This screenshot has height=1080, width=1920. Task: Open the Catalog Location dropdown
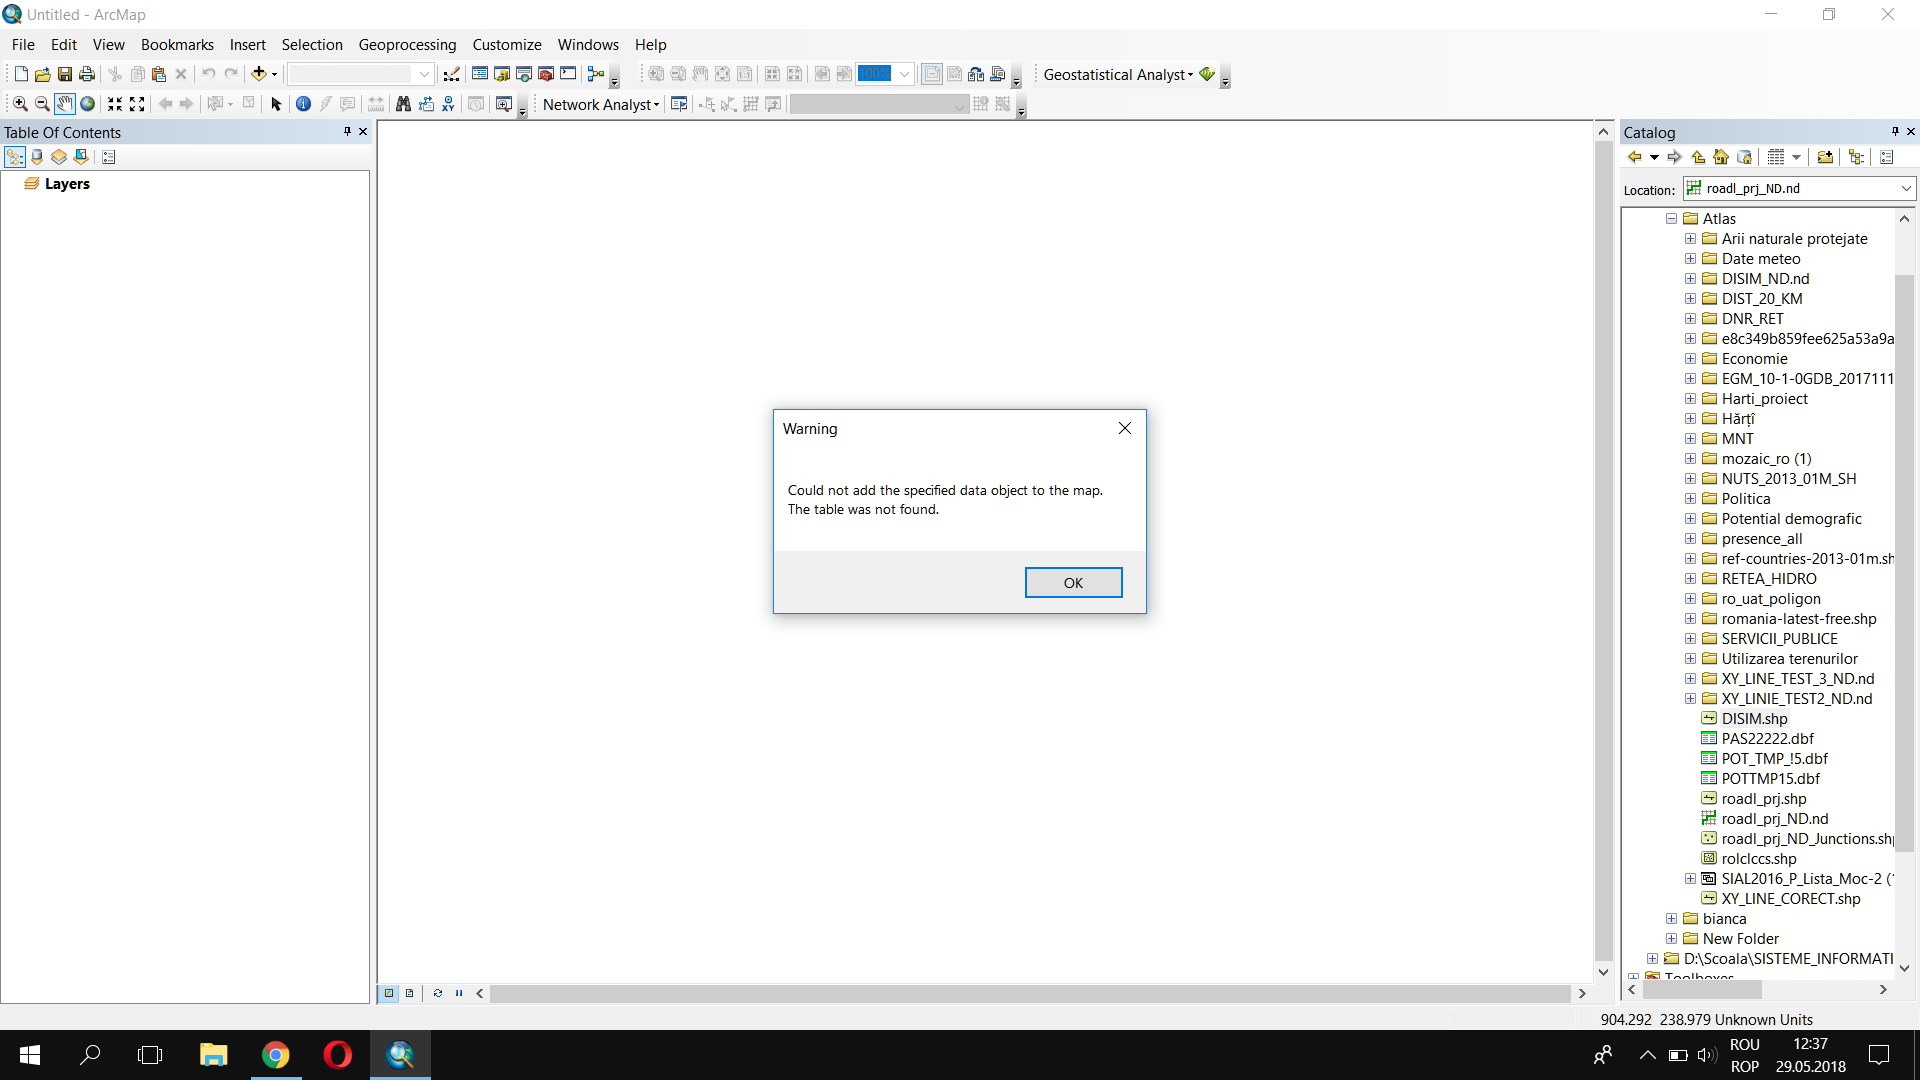coord(1906,189)
